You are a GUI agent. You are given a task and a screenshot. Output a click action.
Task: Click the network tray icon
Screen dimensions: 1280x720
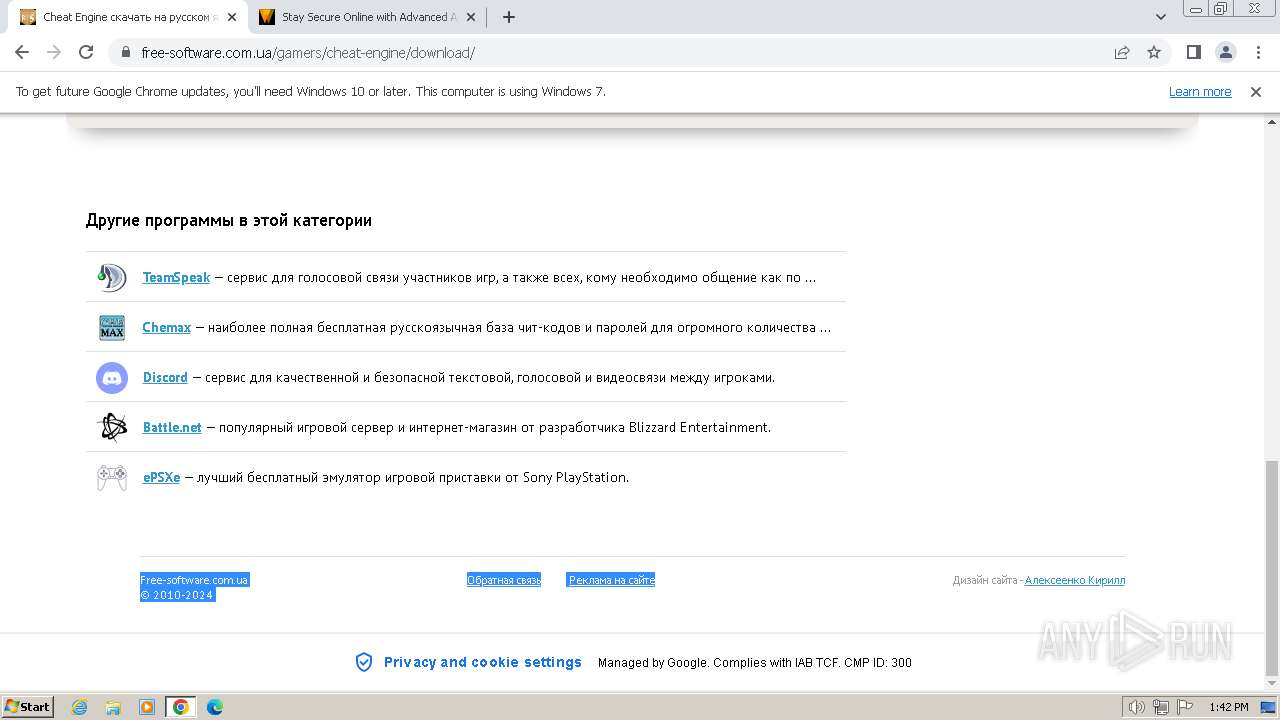tap(1161, 707)
